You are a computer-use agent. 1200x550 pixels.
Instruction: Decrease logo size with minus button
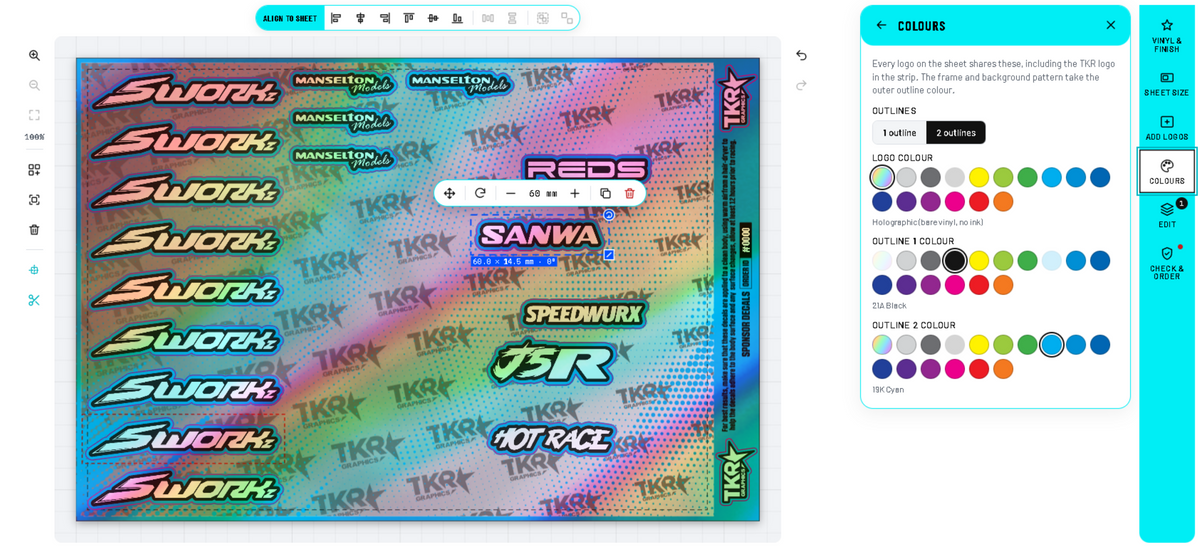point(511,193)
